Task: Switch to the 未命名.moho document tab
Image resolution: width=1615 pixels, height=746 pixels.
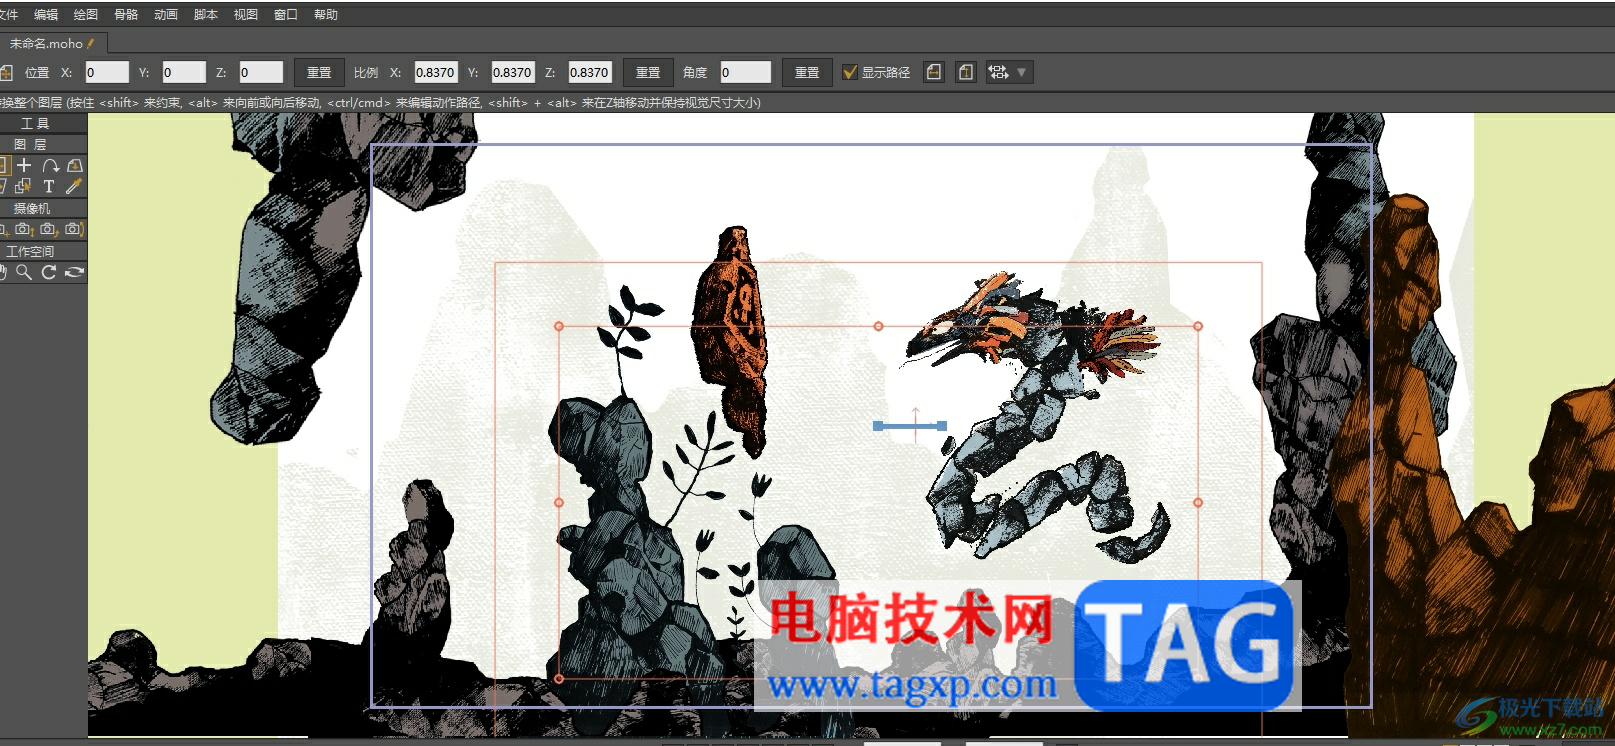Action: 52,43
